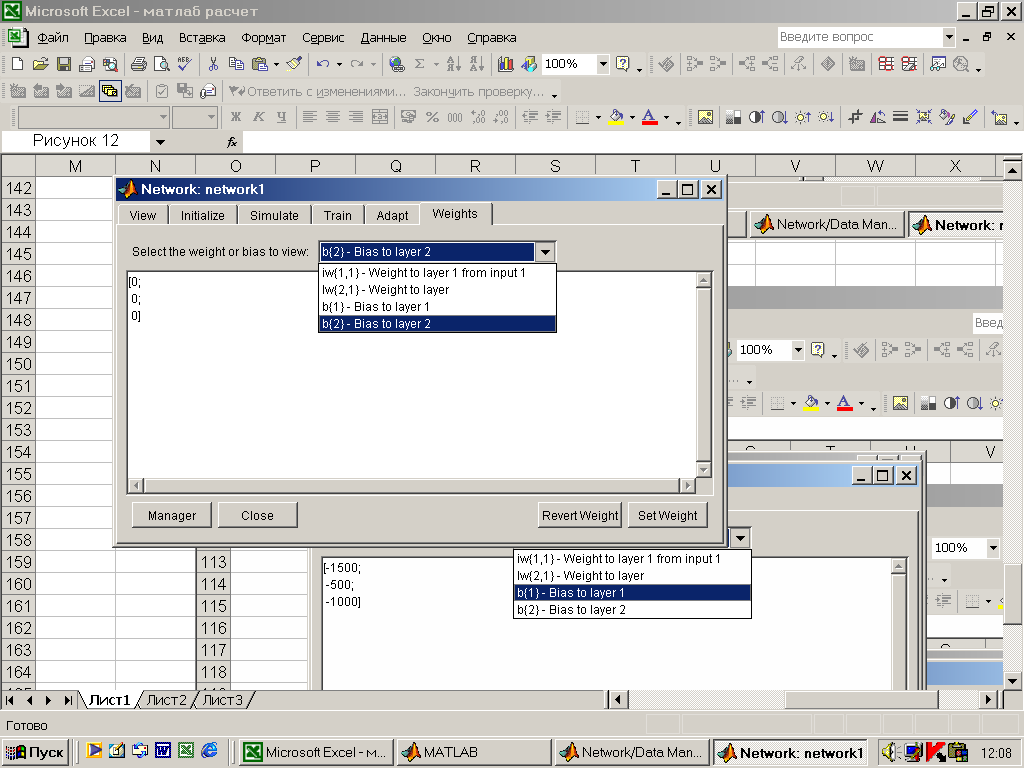Toggle the highlighted Show All Comments button
The height and width of the screenshot is (768, 1024).
pyautogui.click(x=110, y=91)
